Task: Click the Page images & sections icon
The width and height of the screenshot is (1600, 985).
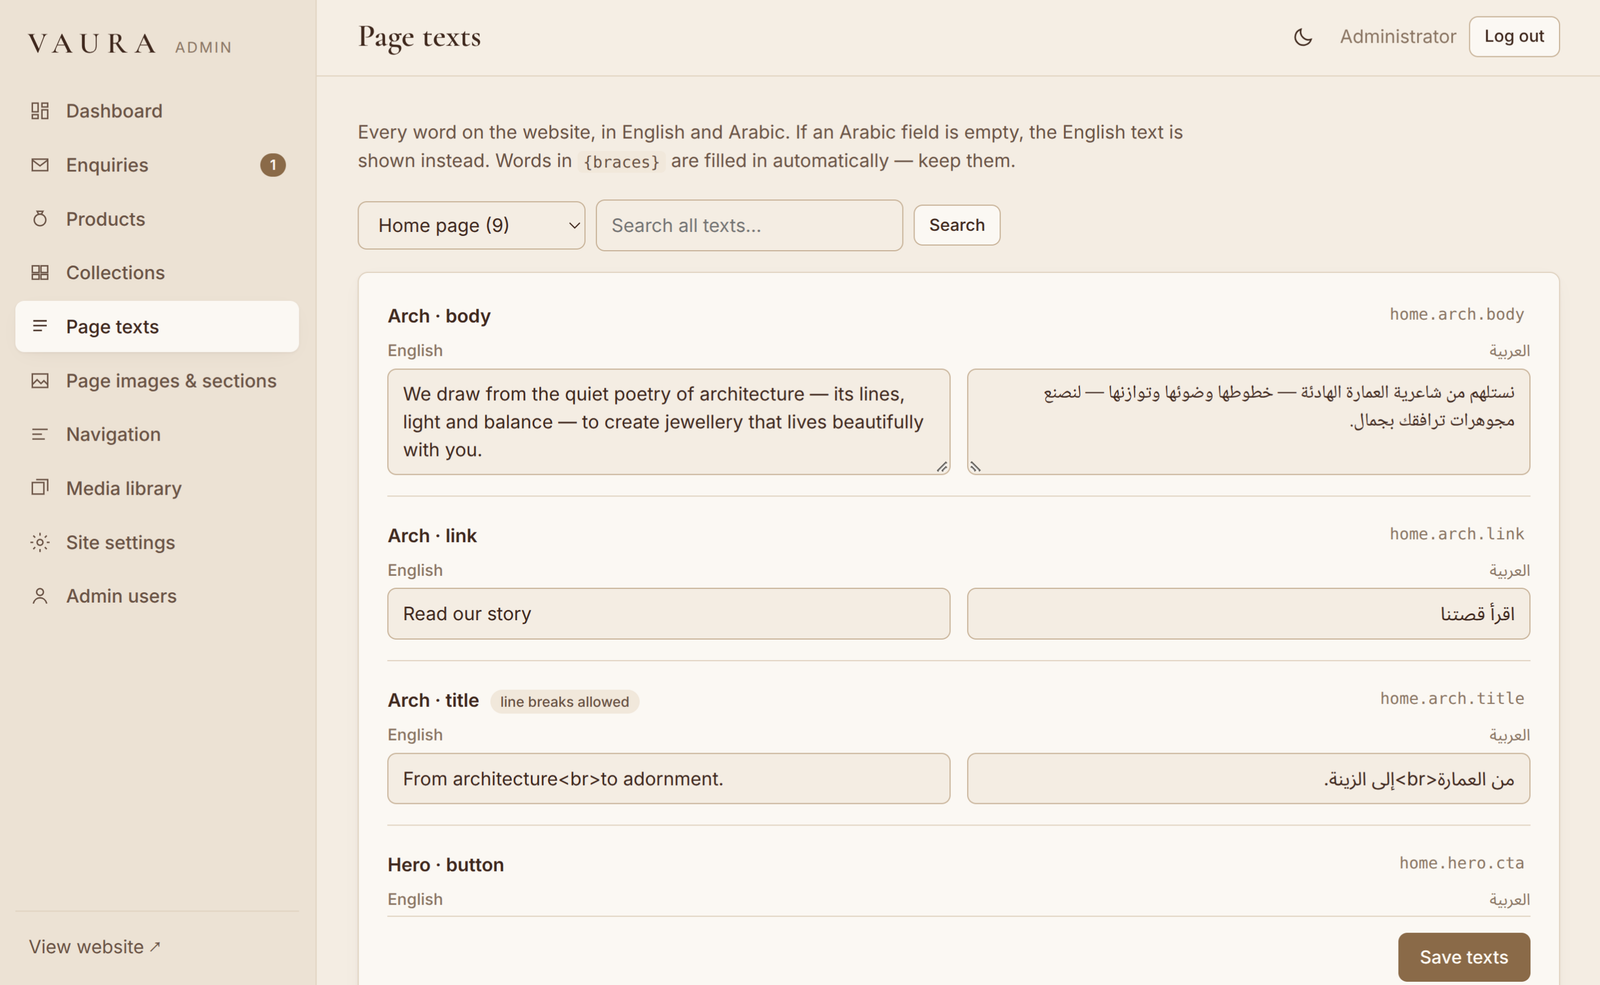Action: (40, 380)
